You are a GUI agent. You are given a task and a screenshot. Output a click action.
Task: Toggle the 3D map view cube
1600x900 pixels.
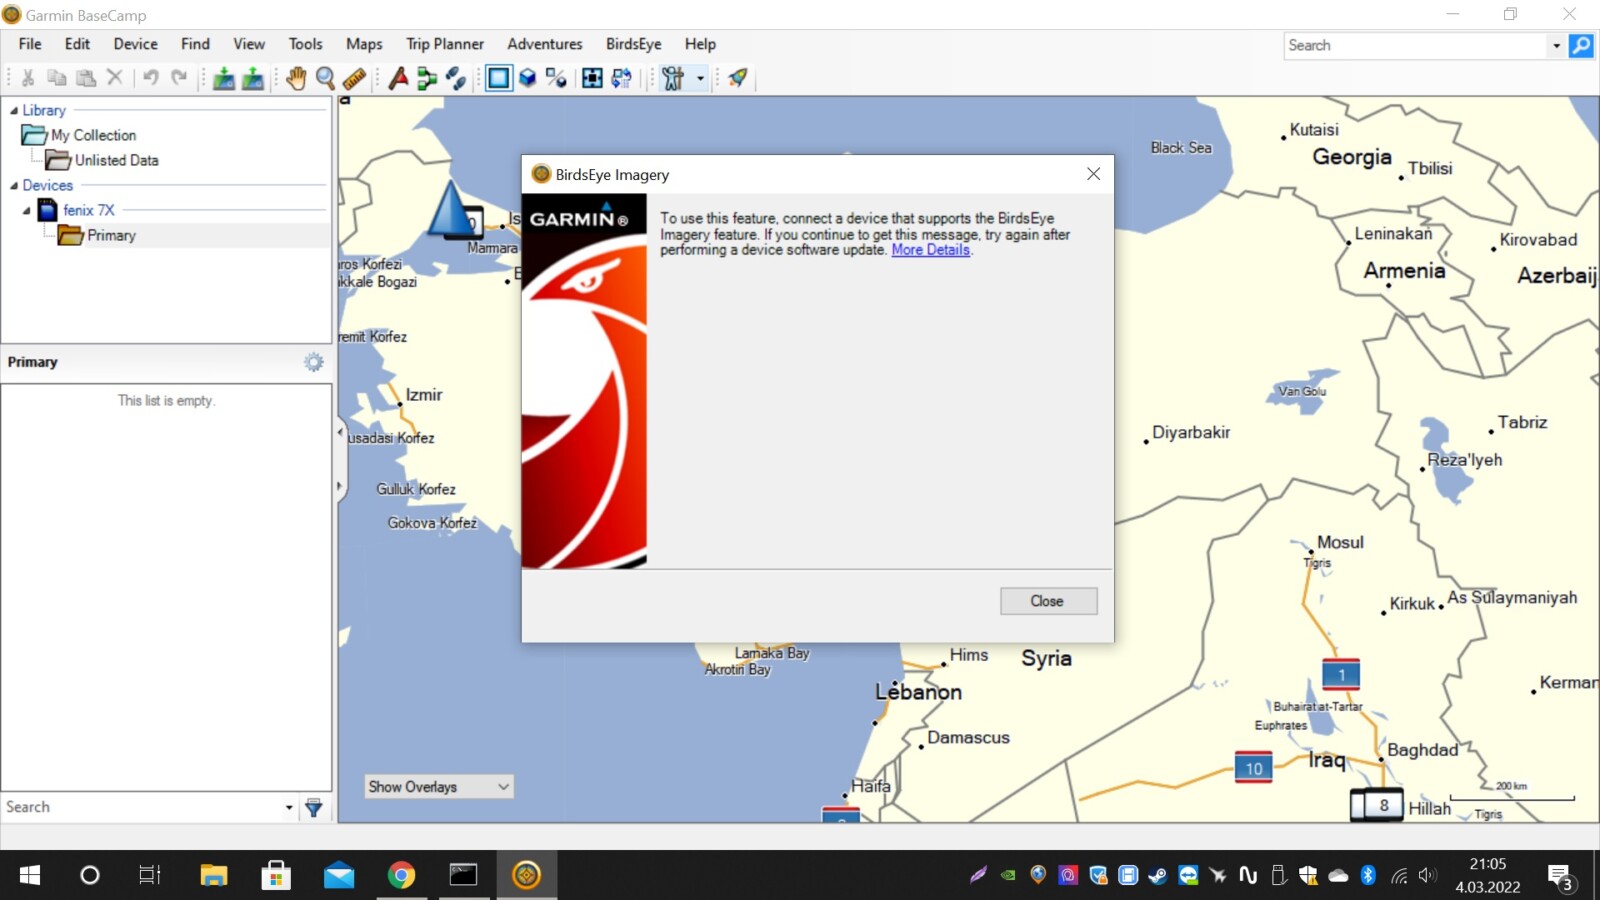pos(527,78)
